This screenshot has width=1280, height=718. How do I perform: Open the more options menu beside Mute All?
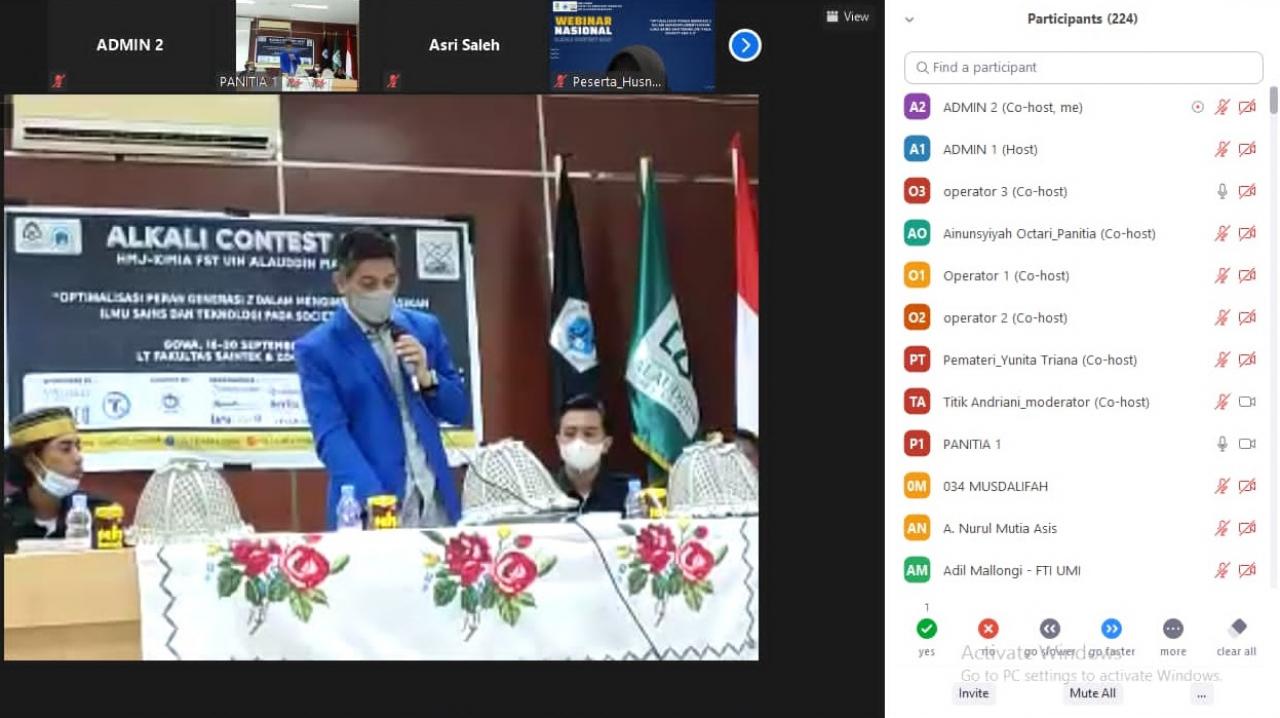[x=1201, y=694]
